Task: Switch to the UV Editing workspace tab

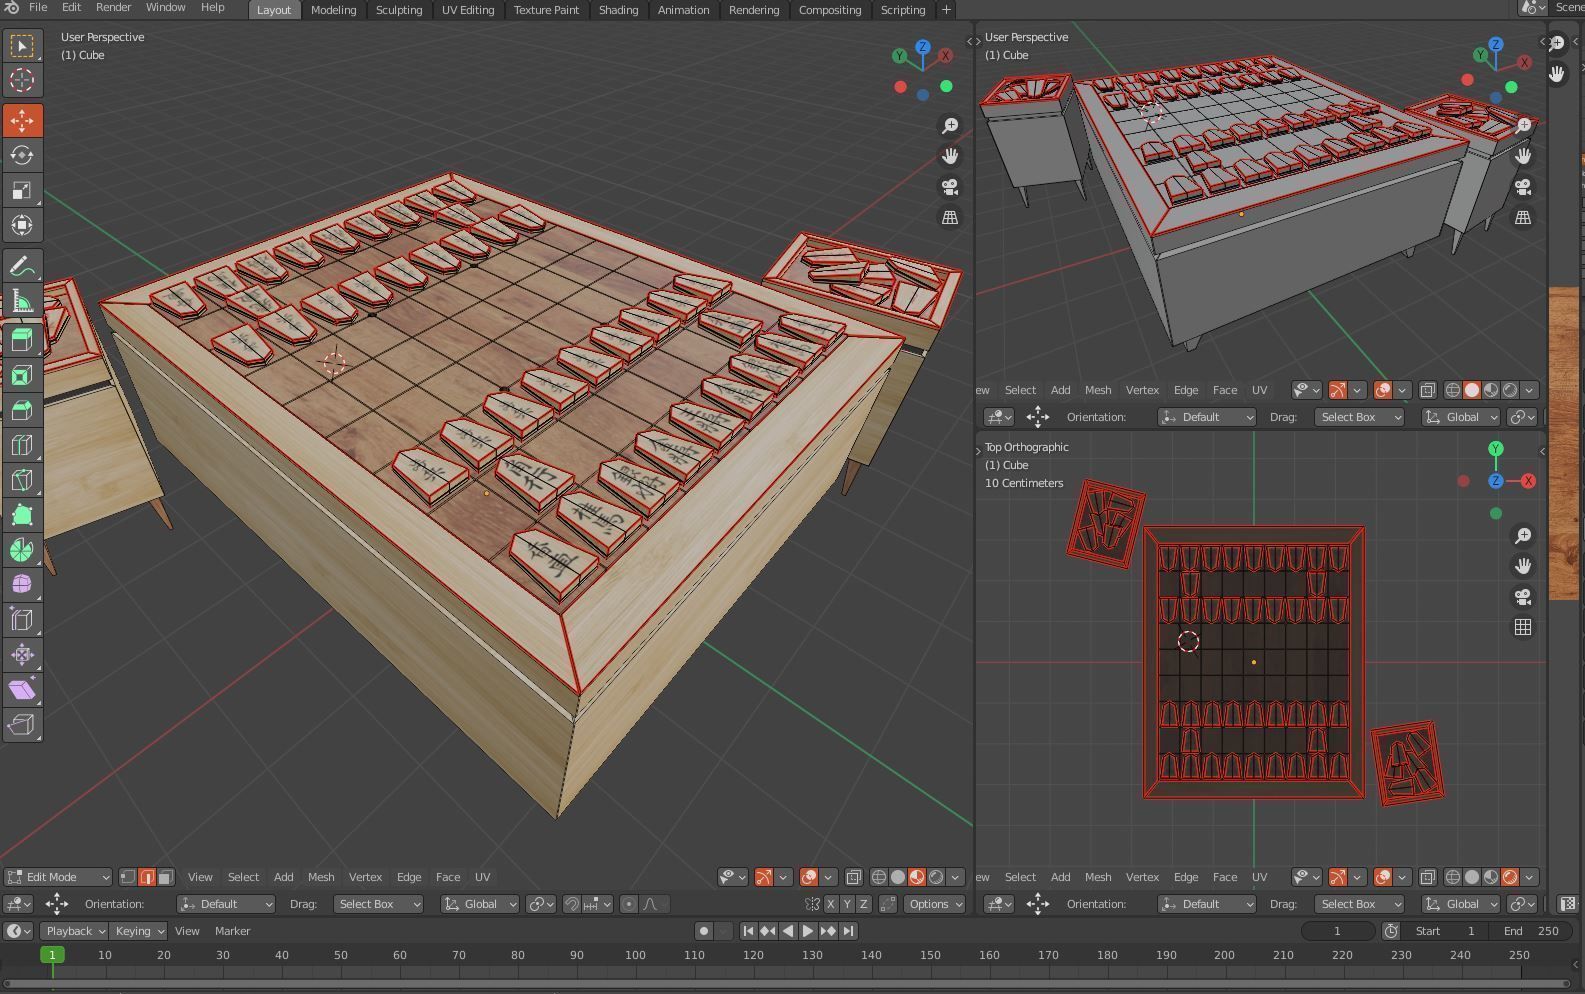Action: [x=468, y=10]
